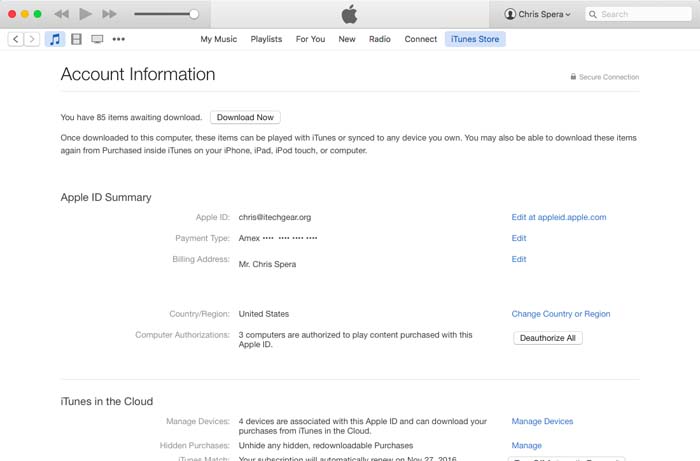This screenshot has height=461, width=700.
Task: Click the Amex payment type value
Action: (x=278, y=238)
